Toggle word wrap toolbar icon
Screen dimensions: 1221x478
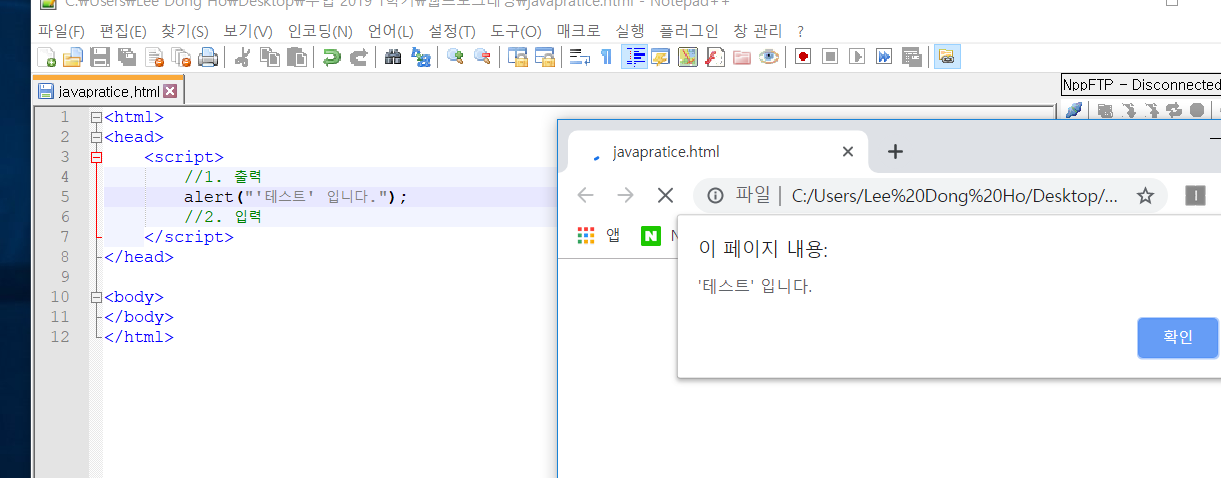click(x=579, y=57)
